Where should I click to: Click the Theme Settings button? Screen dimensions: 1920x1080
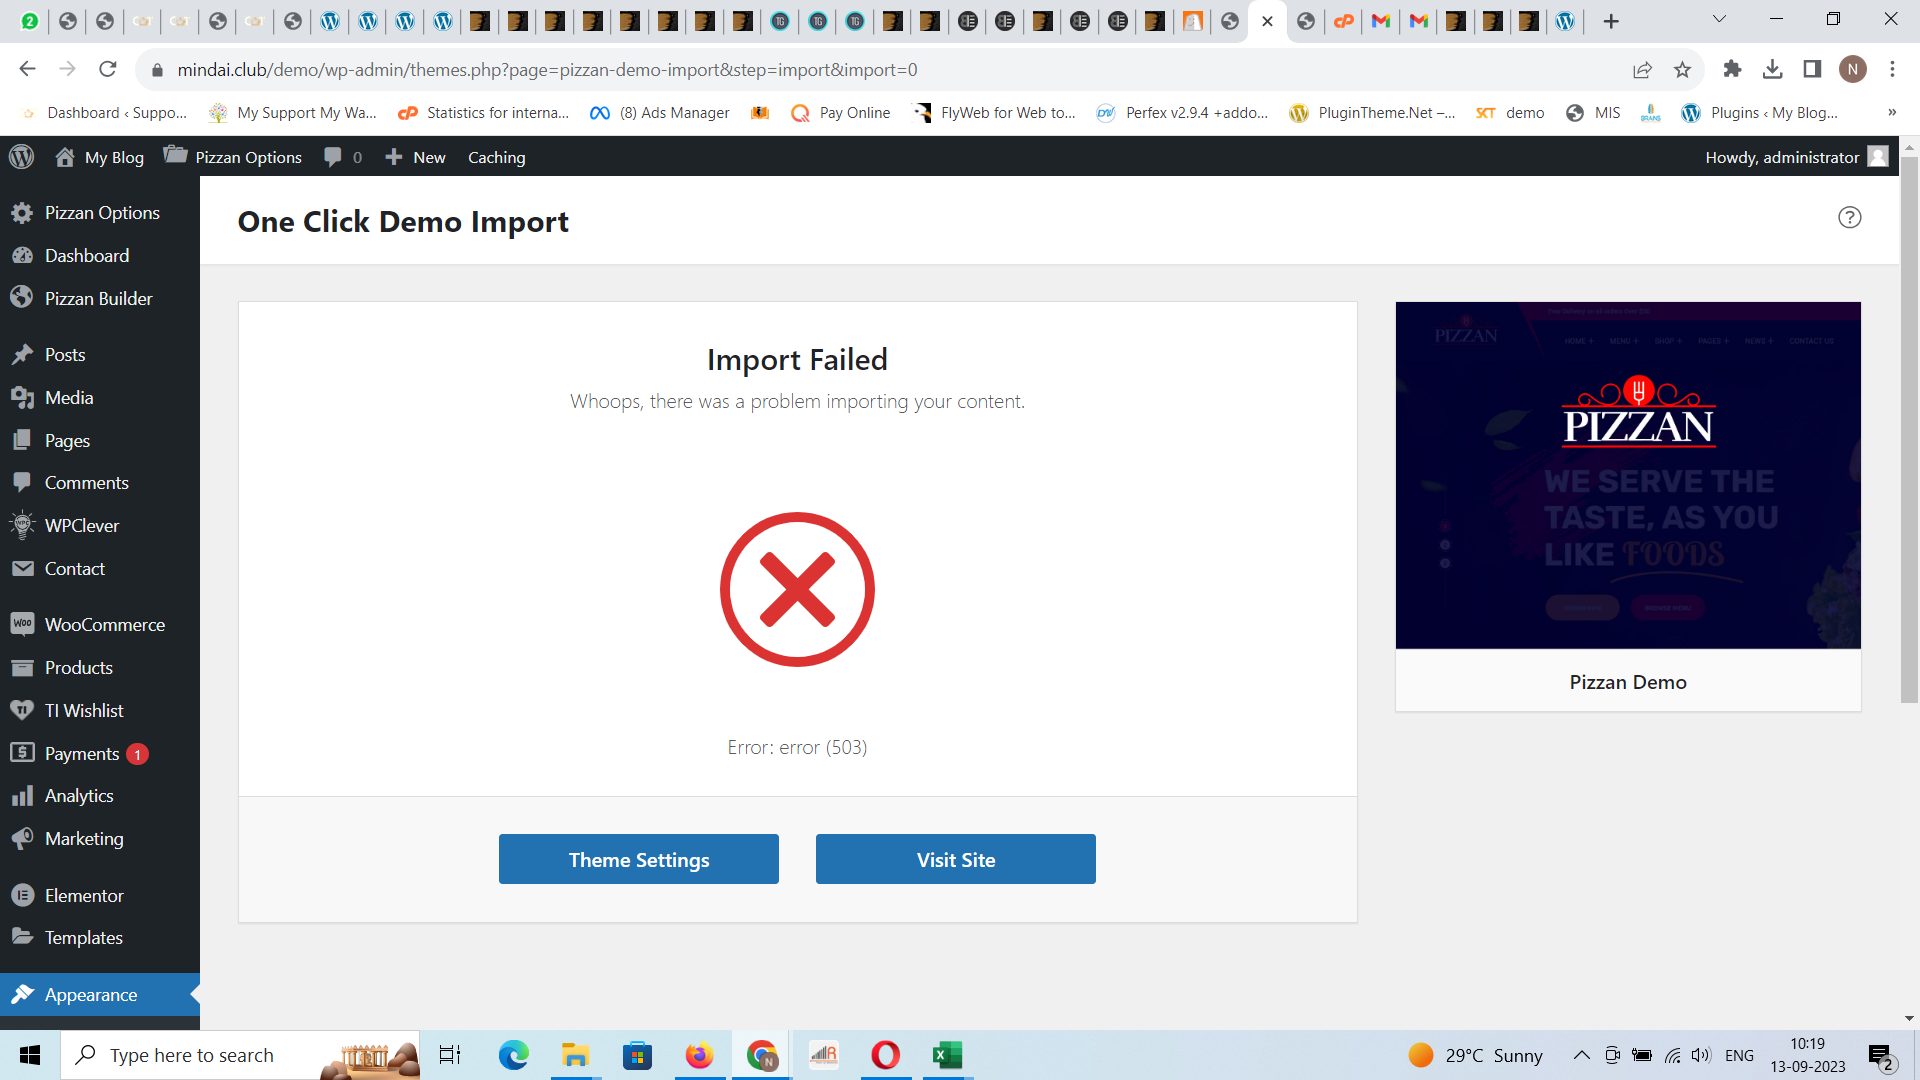639,859
